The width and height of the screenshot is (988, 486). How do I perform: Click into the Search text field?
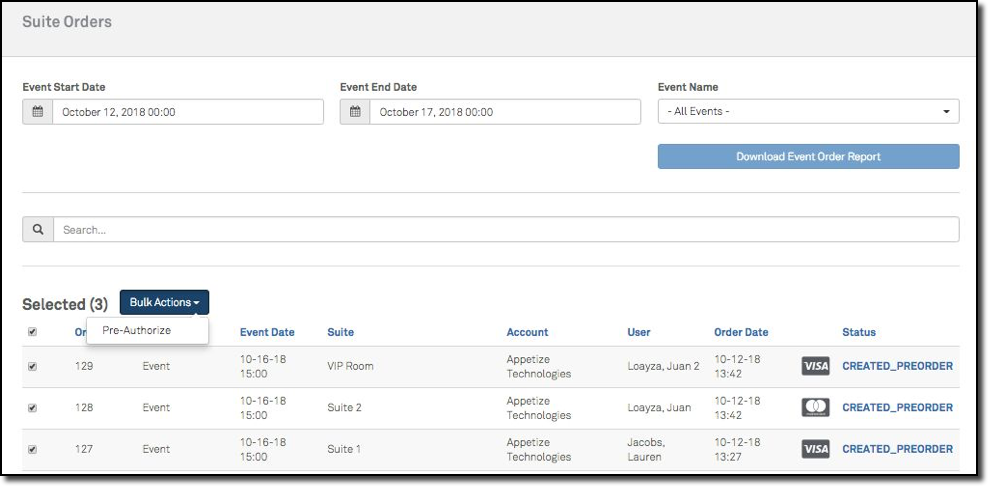pyautogui.click(x=505, y=230)
